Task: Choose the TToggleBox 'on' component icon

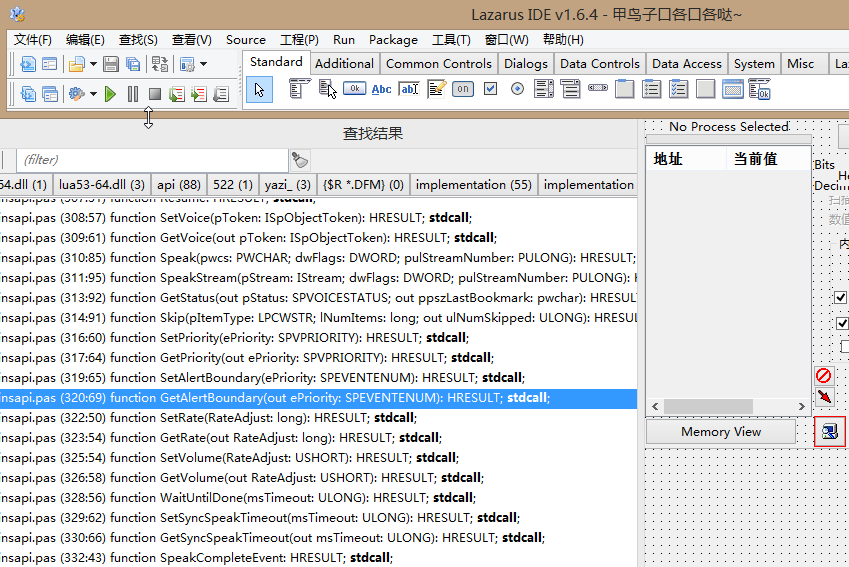Action: (x=462, y=89)
